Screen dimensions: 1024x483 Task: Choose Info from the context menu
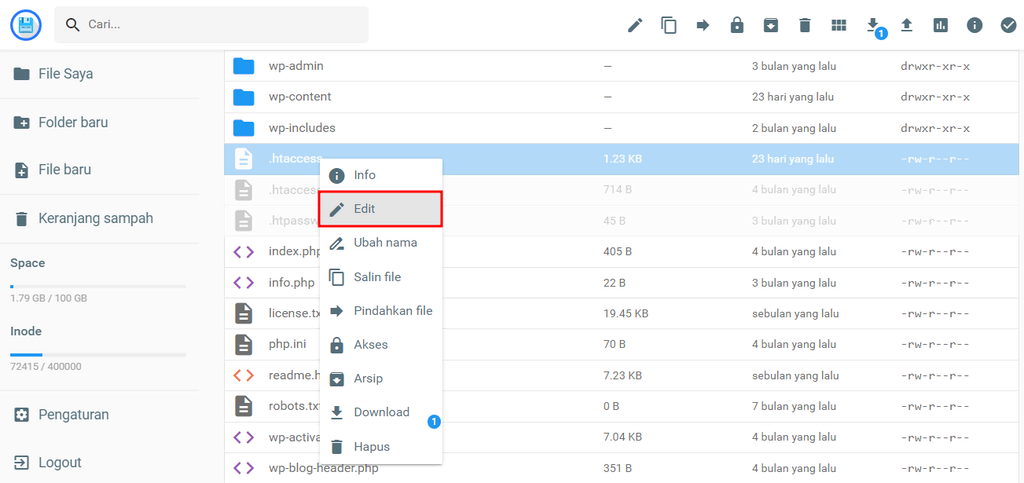(381, 175)
